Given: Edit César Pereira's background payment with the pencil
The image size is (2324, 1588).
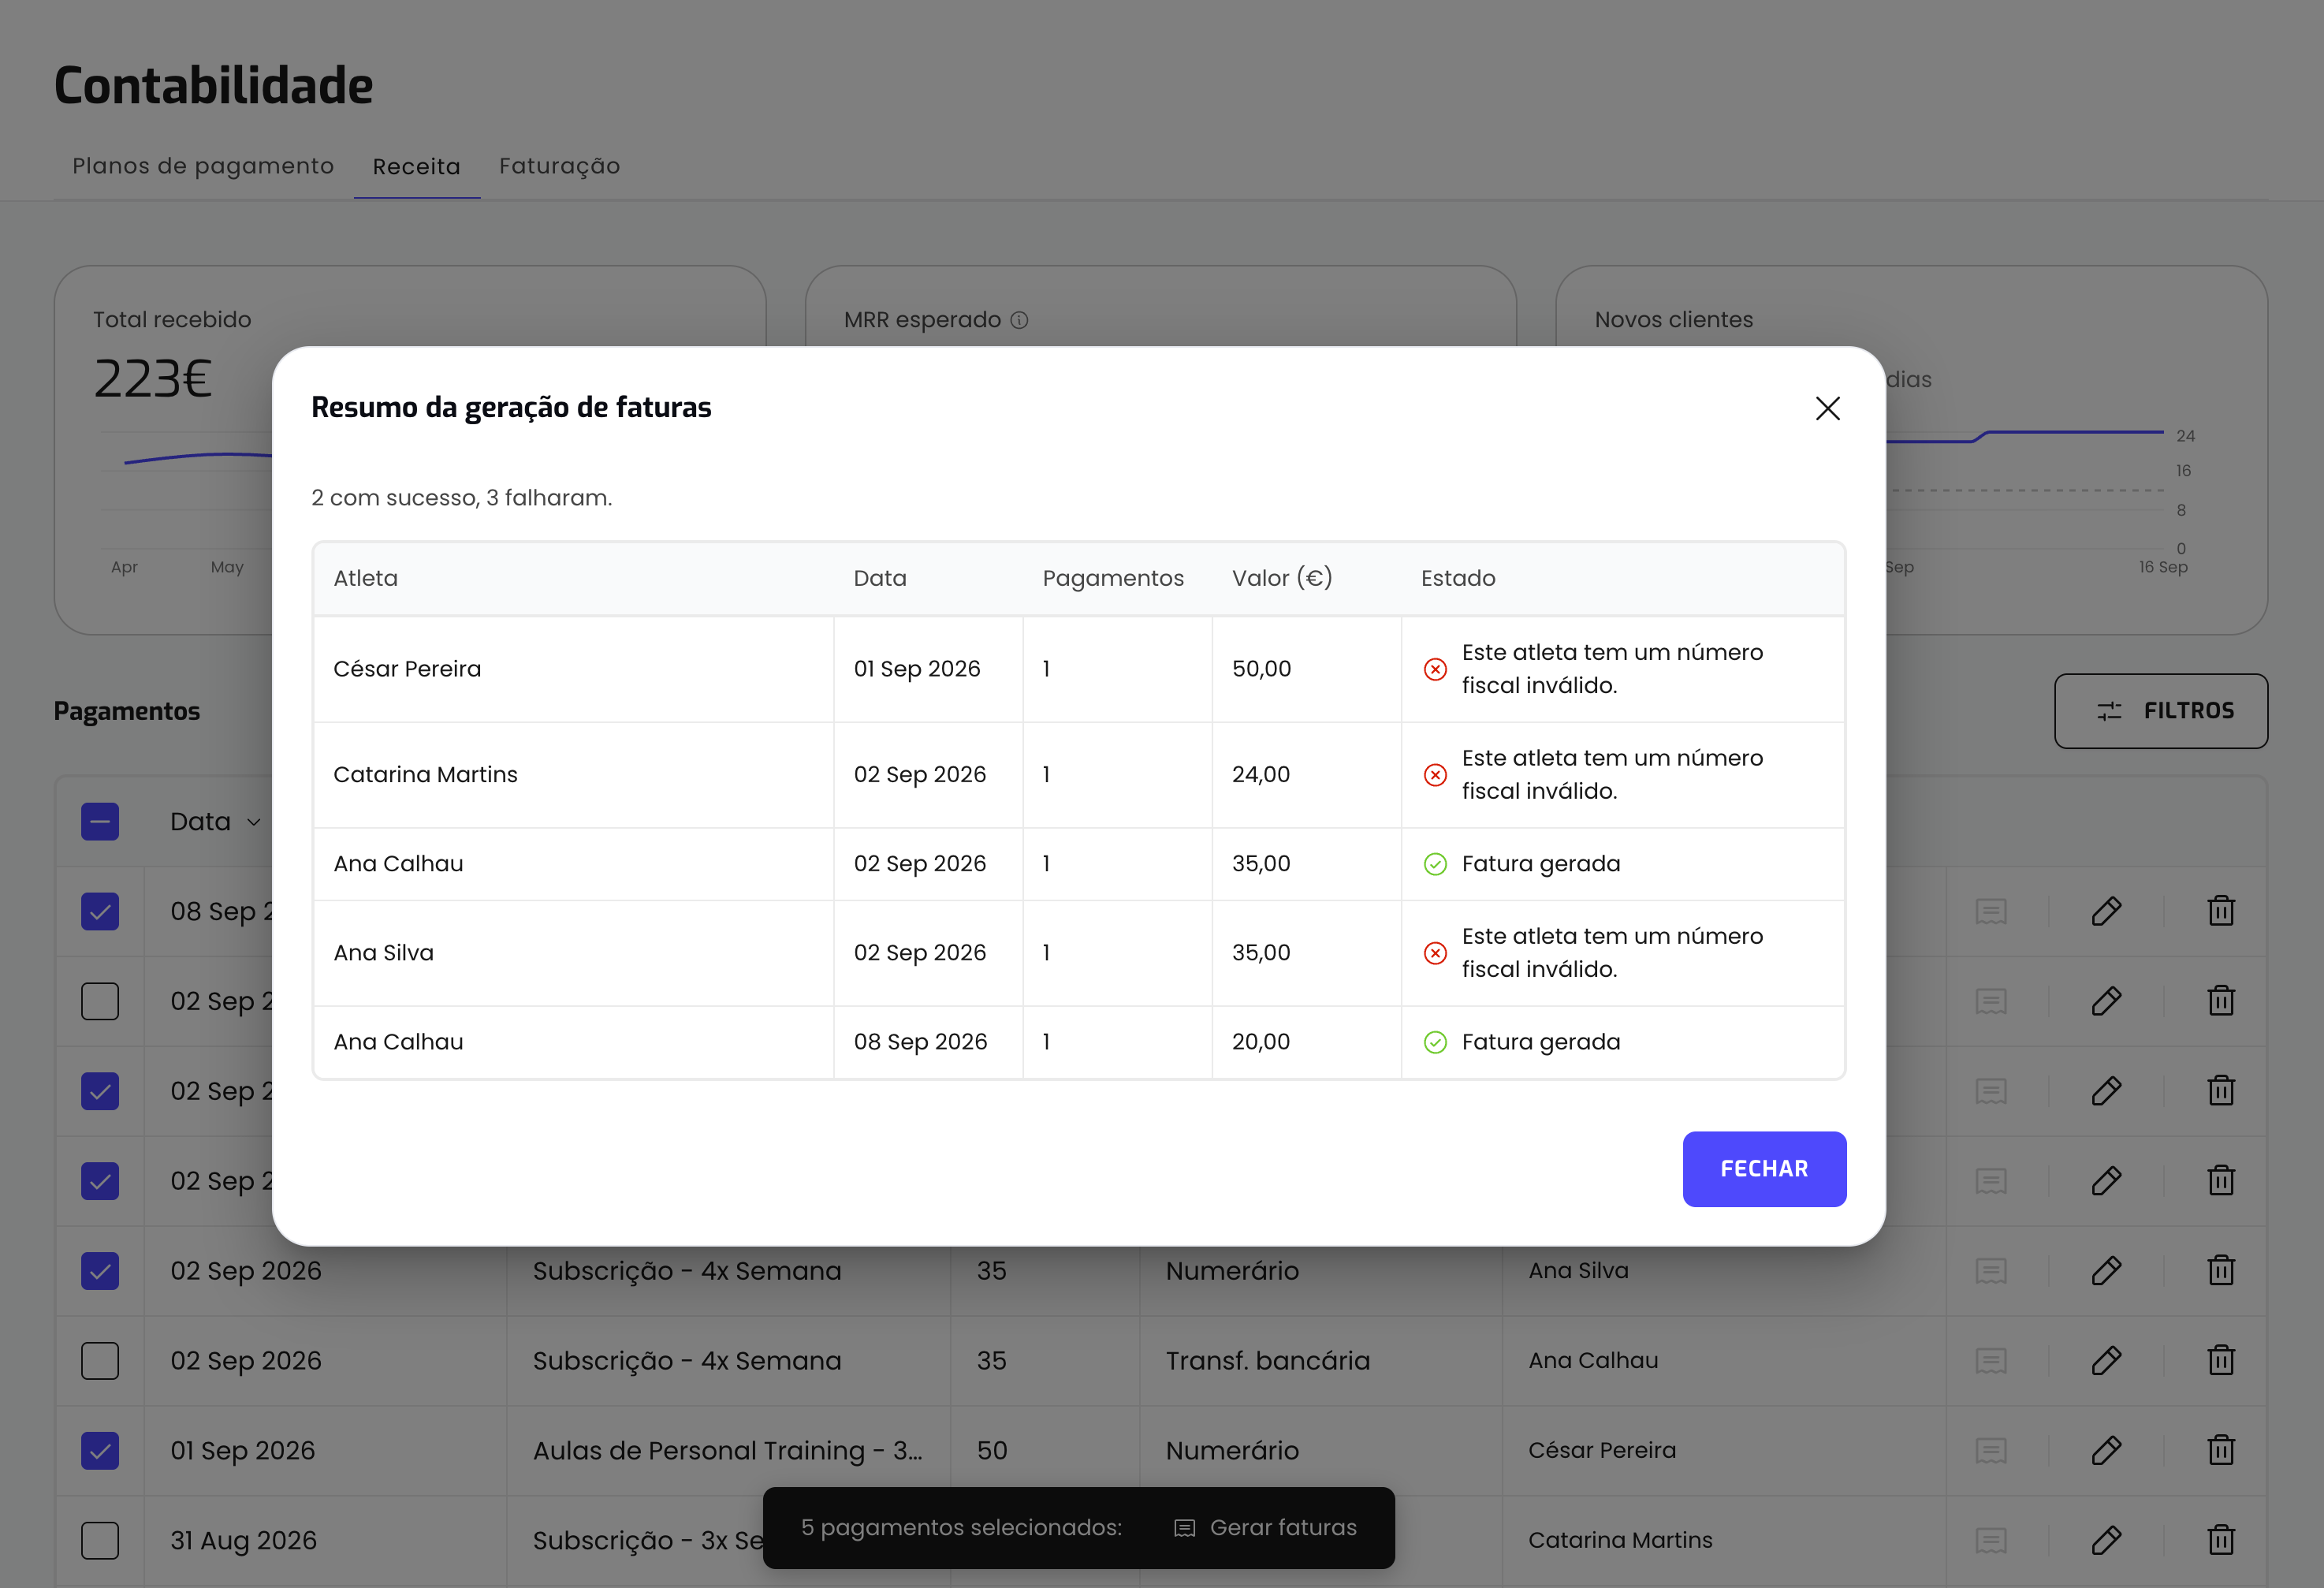Looking at the screenshot, I should click(x=2106, y=1451).
